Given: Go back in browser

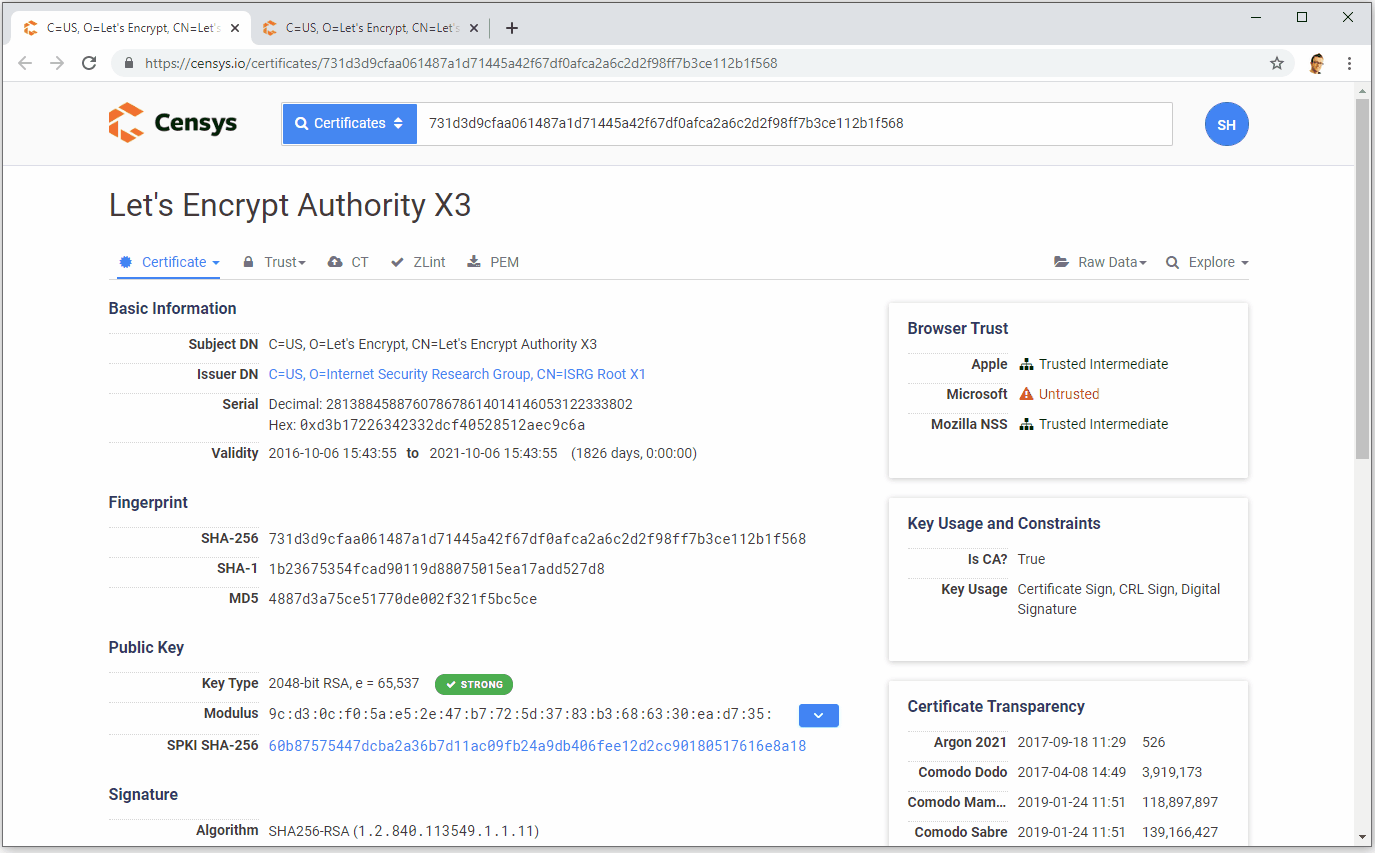Looking at the screenshot, I should 25,63.
